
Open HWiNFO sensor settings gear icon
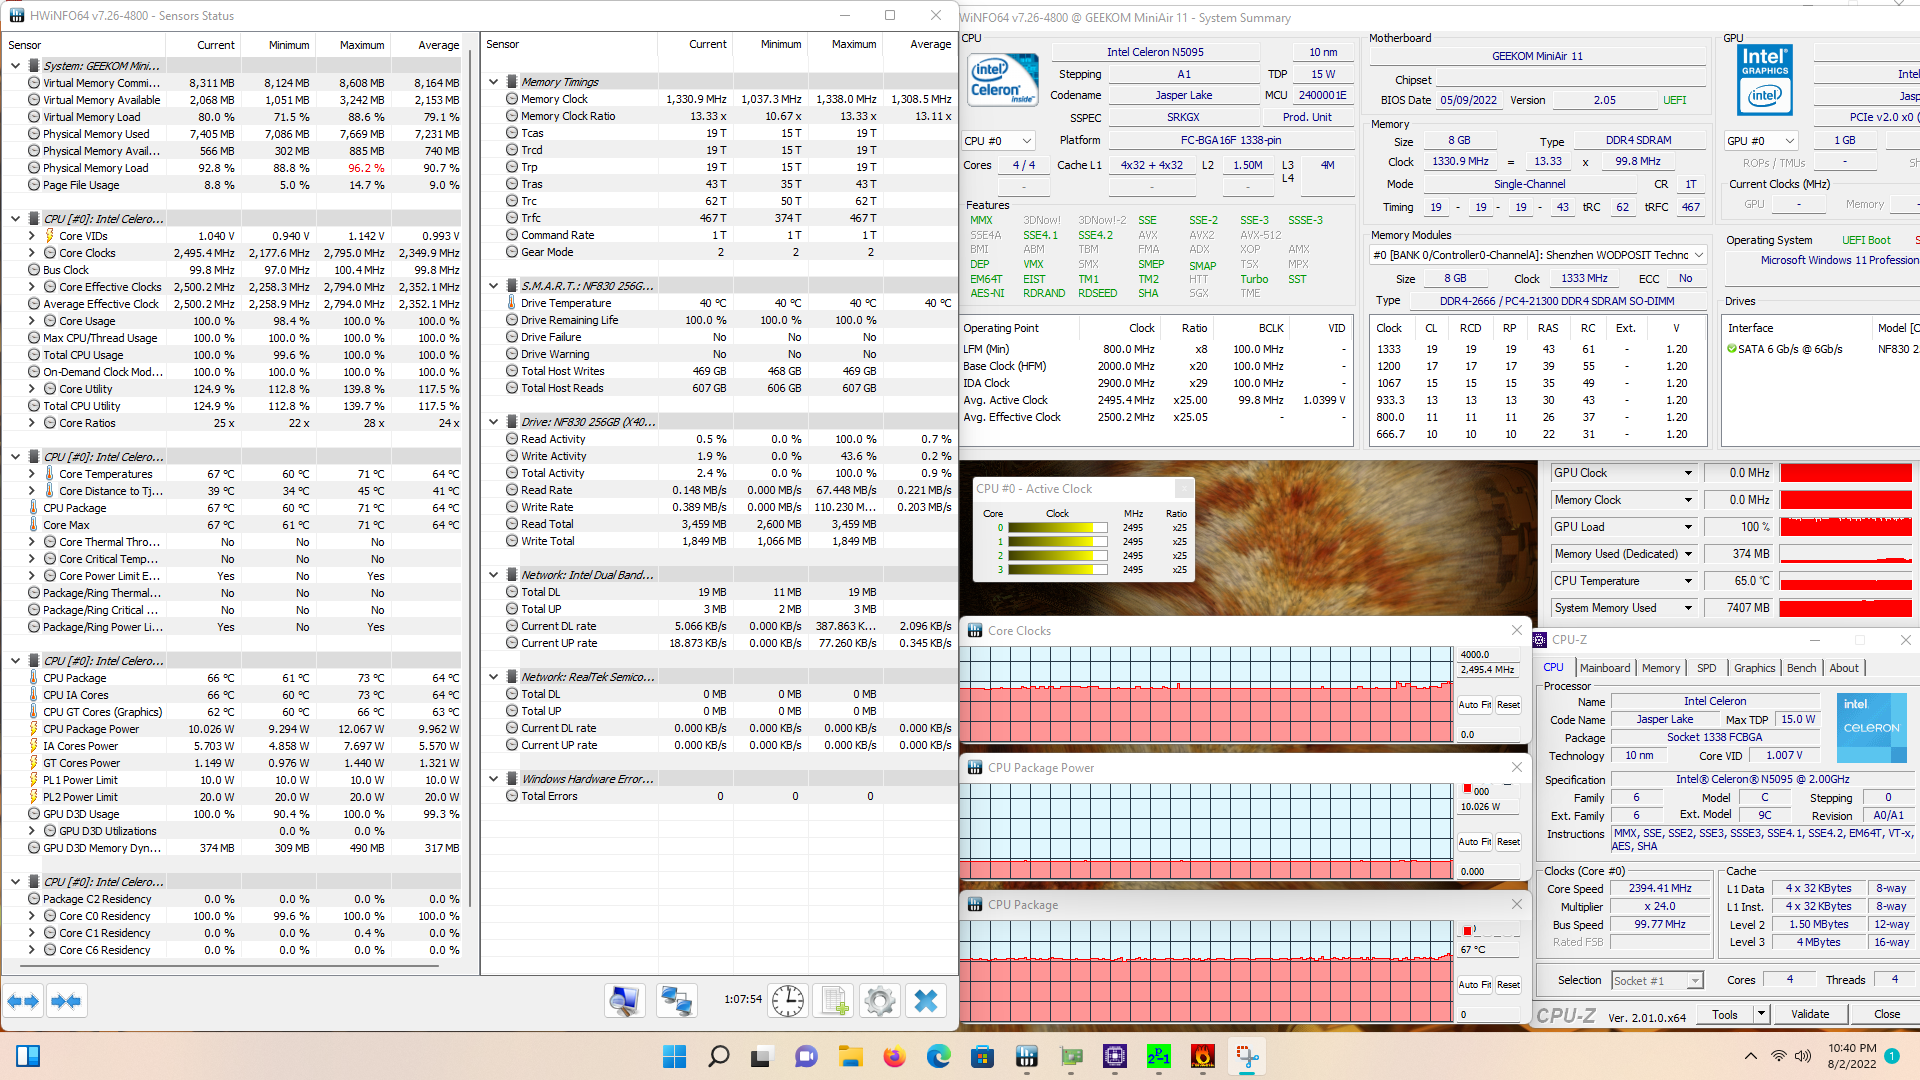880,1001
